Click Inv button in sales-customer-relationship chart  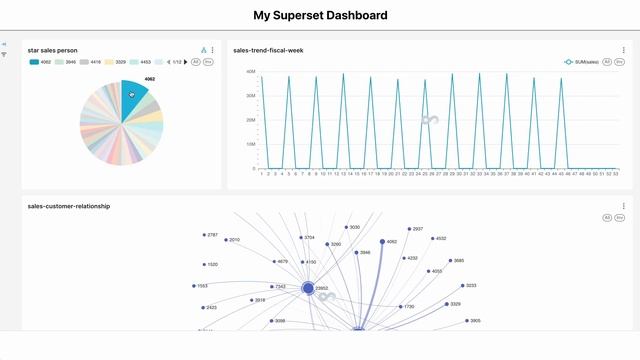[x=620, y=218]
